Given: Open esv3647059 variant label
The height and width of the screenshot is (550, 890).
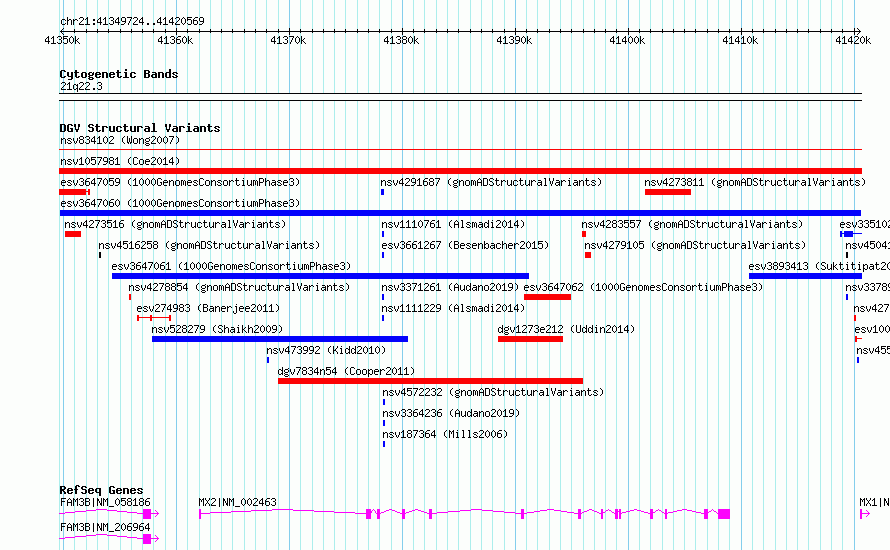Looking at the screenshot, I should (180, 182).
